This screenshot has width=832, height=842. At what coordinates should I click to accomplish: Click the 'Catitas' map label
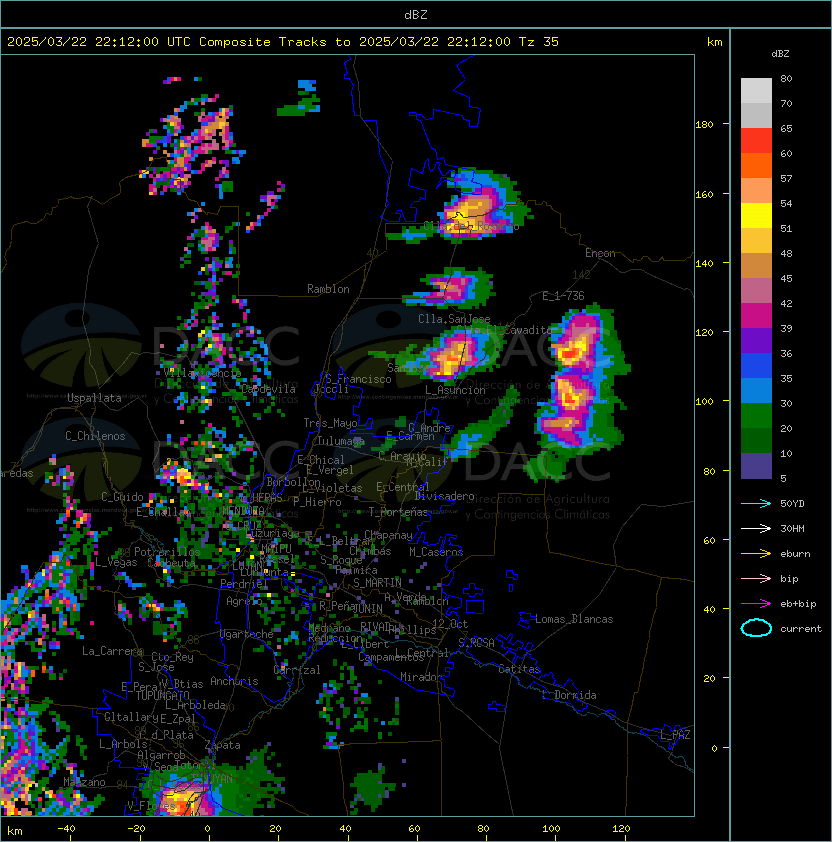tap(519, 669)
